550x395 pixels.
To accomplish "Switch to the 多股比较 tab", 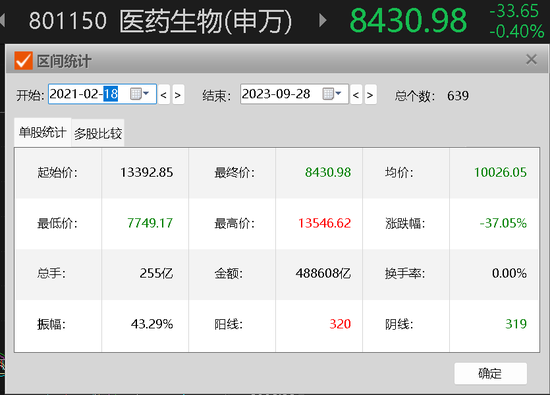I will click(98, 133).
